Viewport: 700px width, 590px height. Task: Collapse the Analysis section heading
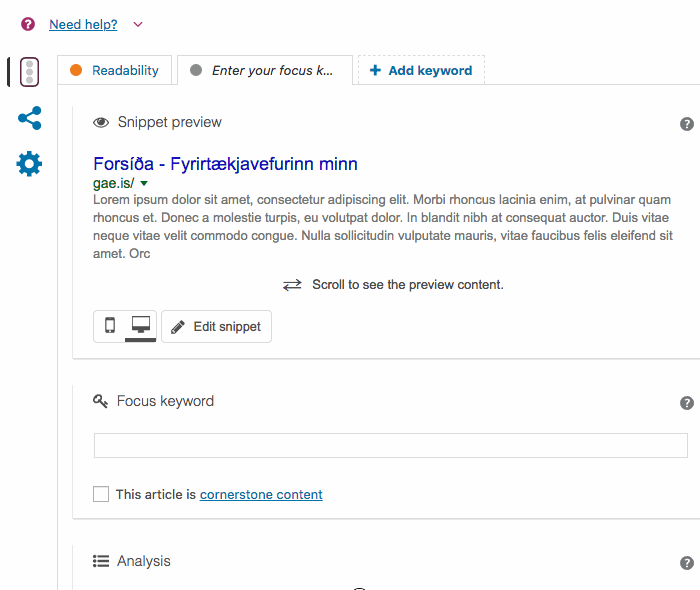tap(143, 561)
